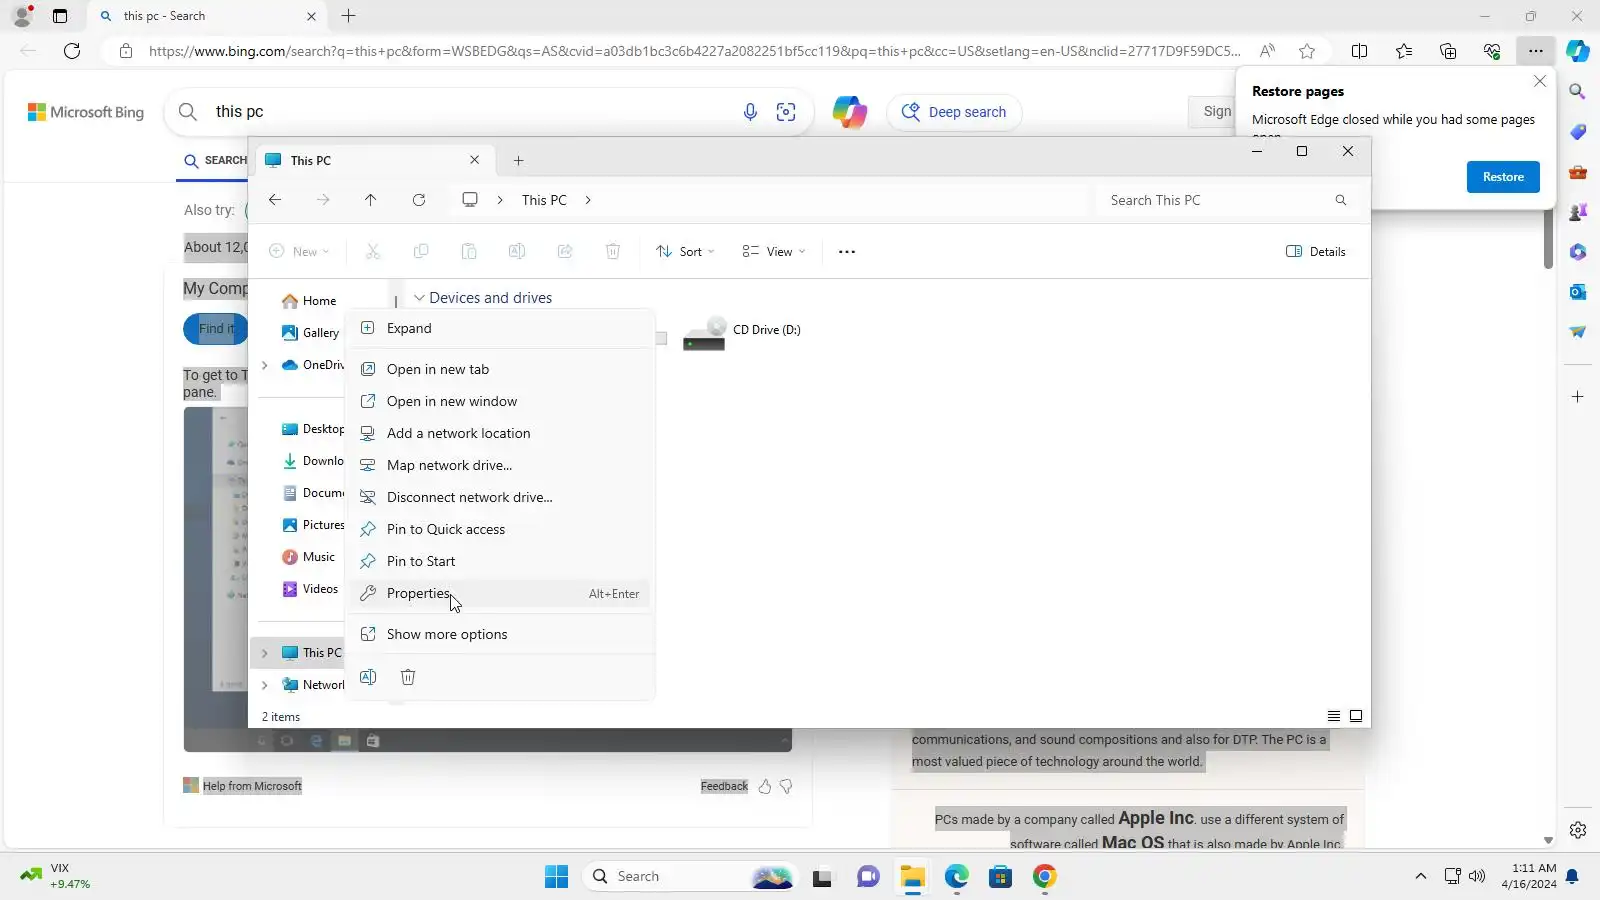
Task: Open the Read aloud icon in Edge
Action: [x=1267, y=51]
